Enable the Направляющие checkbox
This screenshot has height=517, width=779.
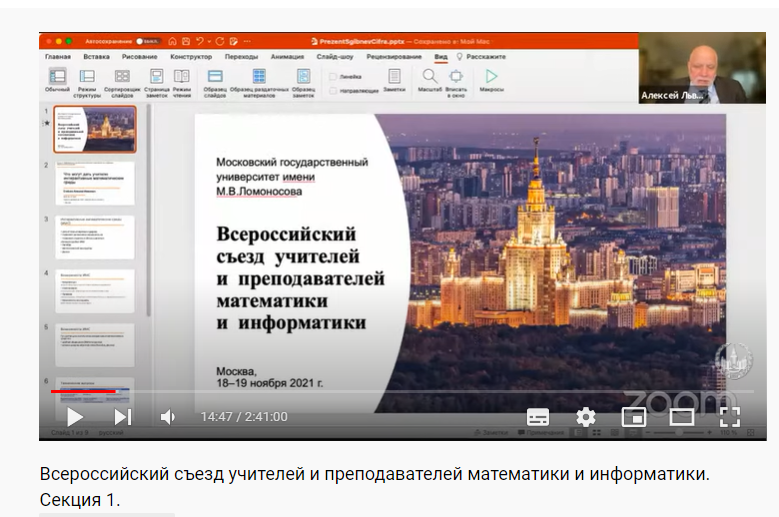[333, 90]
